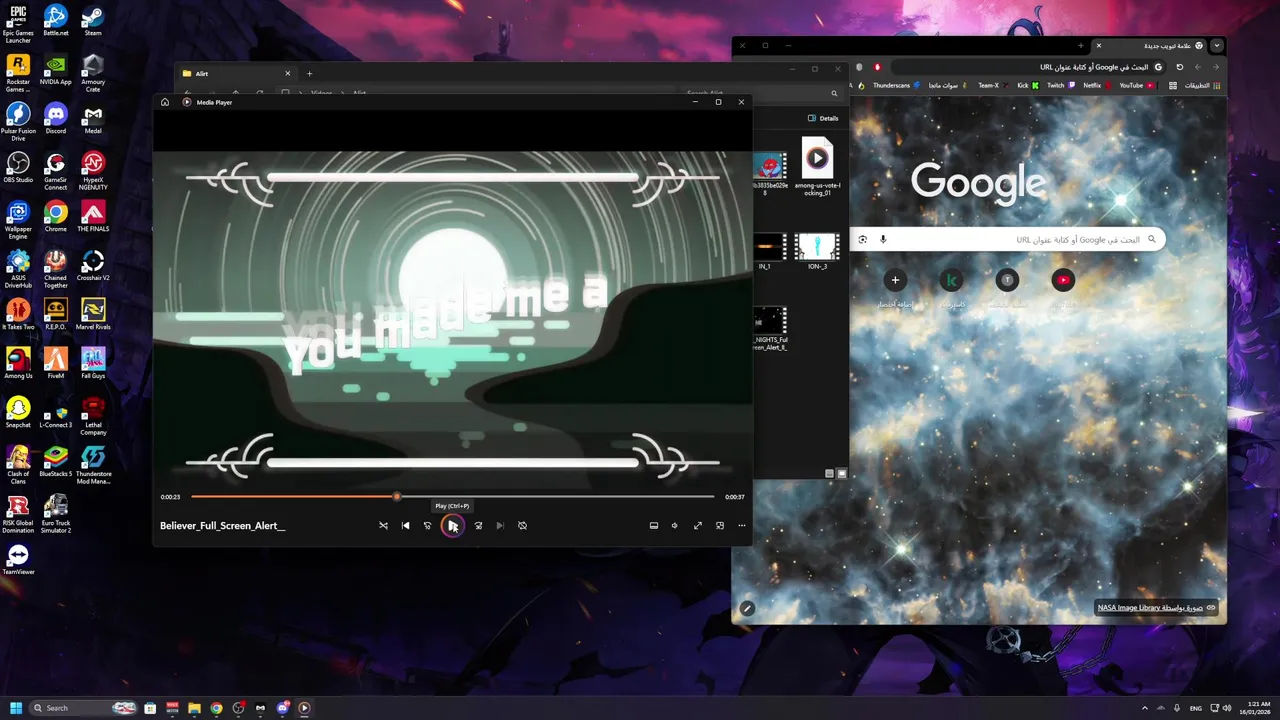The image size is (1280, 720).
Task: Click the taskbar Search box
Action: 83,708
